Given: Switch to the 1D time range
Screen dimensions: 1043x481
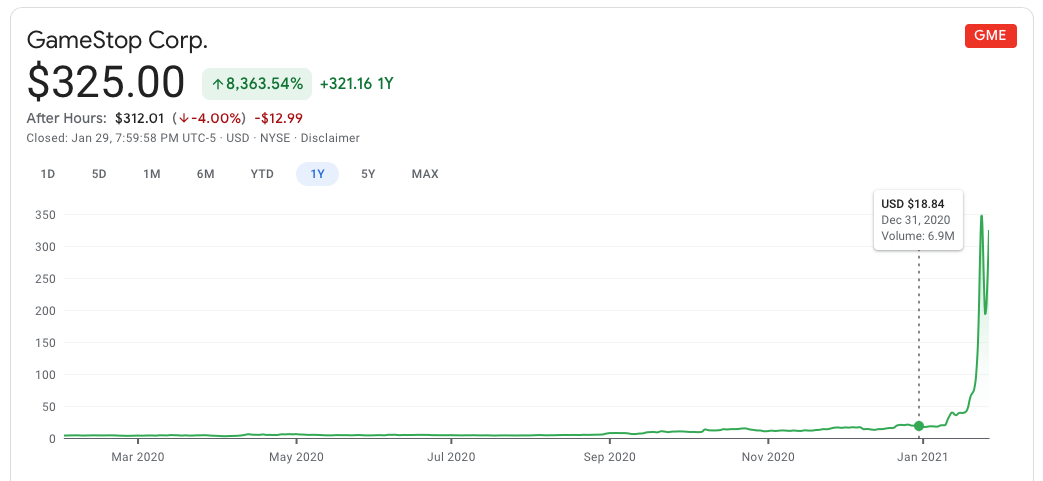Looking at the screenshot, I should point(47,174).
